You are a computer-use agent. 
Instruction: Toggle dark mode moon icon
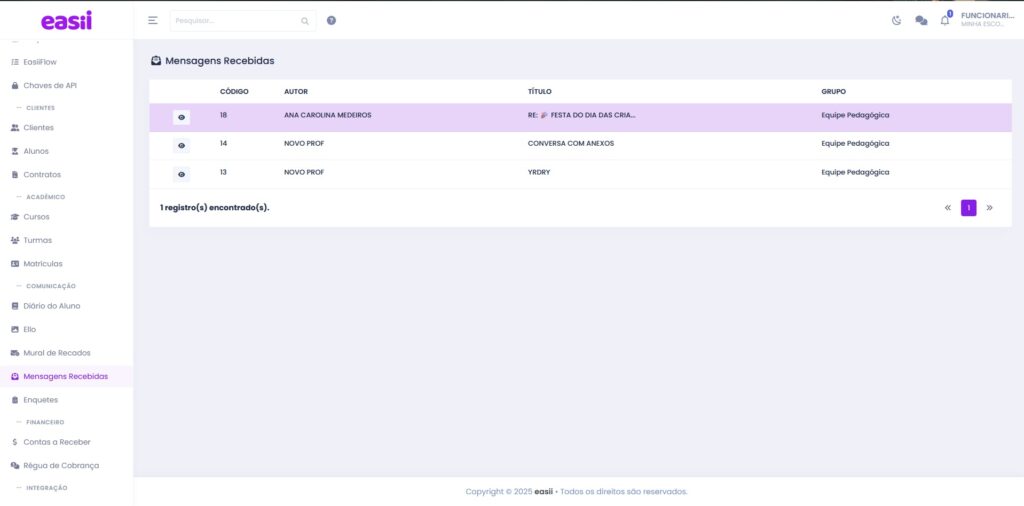(896, 20)
